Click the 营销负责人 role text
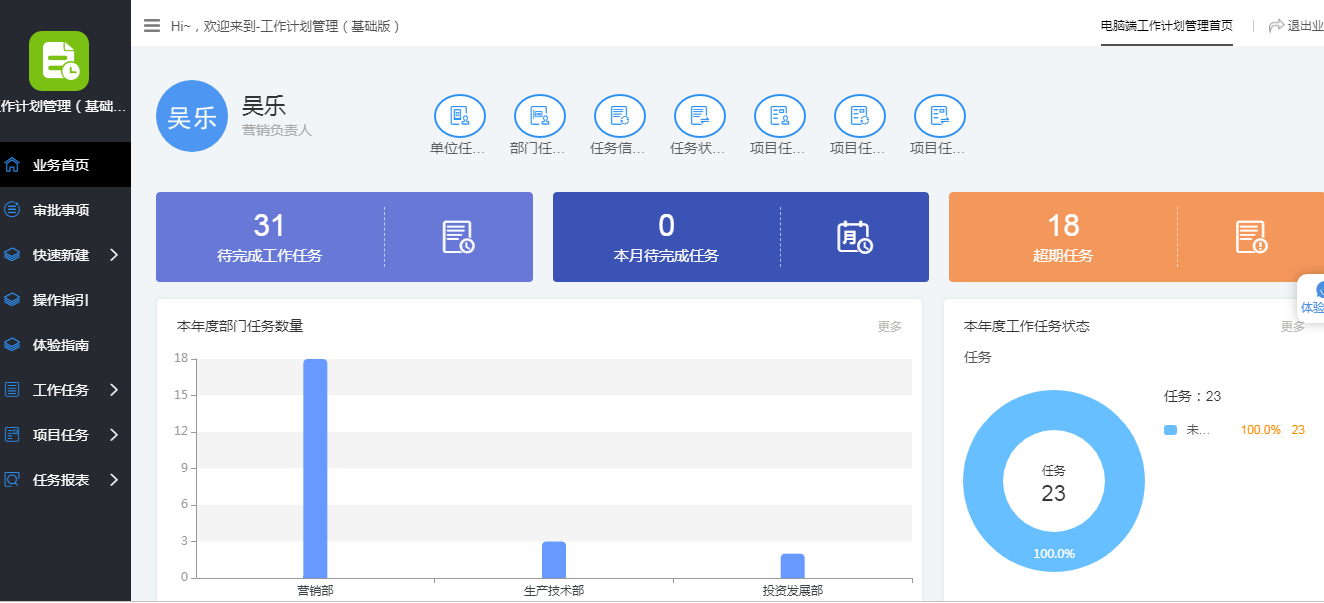Viewport: 1324px width, 603px height. pos(277,130)
